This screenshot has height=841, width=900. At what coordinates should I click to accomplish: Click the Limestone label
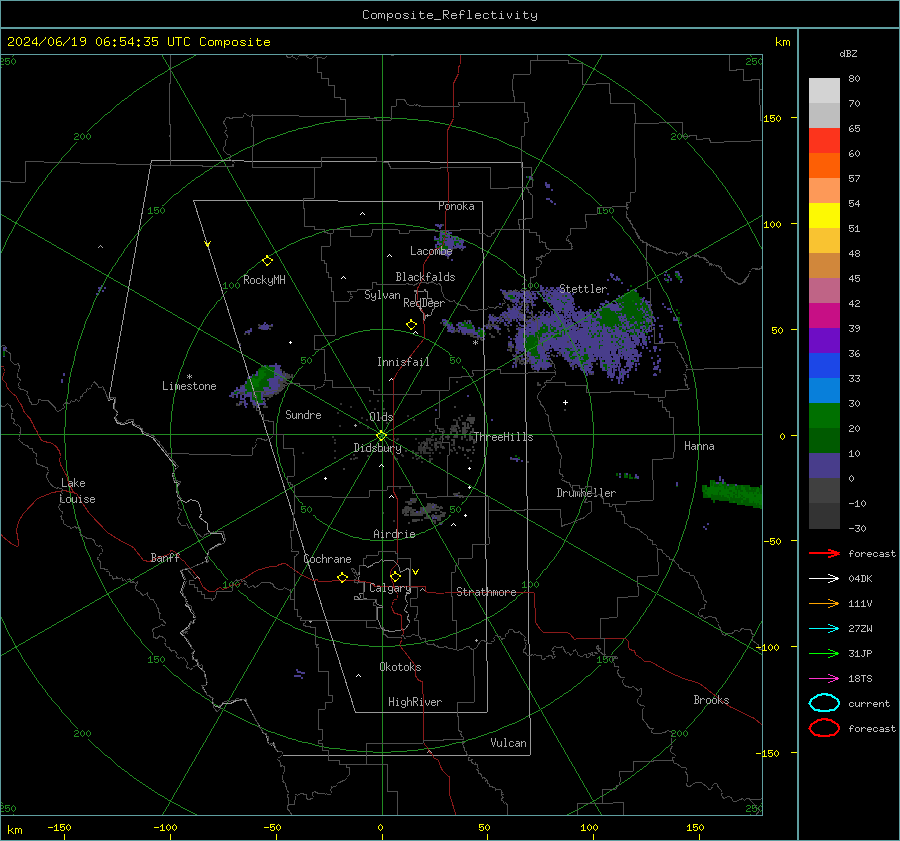(189, 386)
